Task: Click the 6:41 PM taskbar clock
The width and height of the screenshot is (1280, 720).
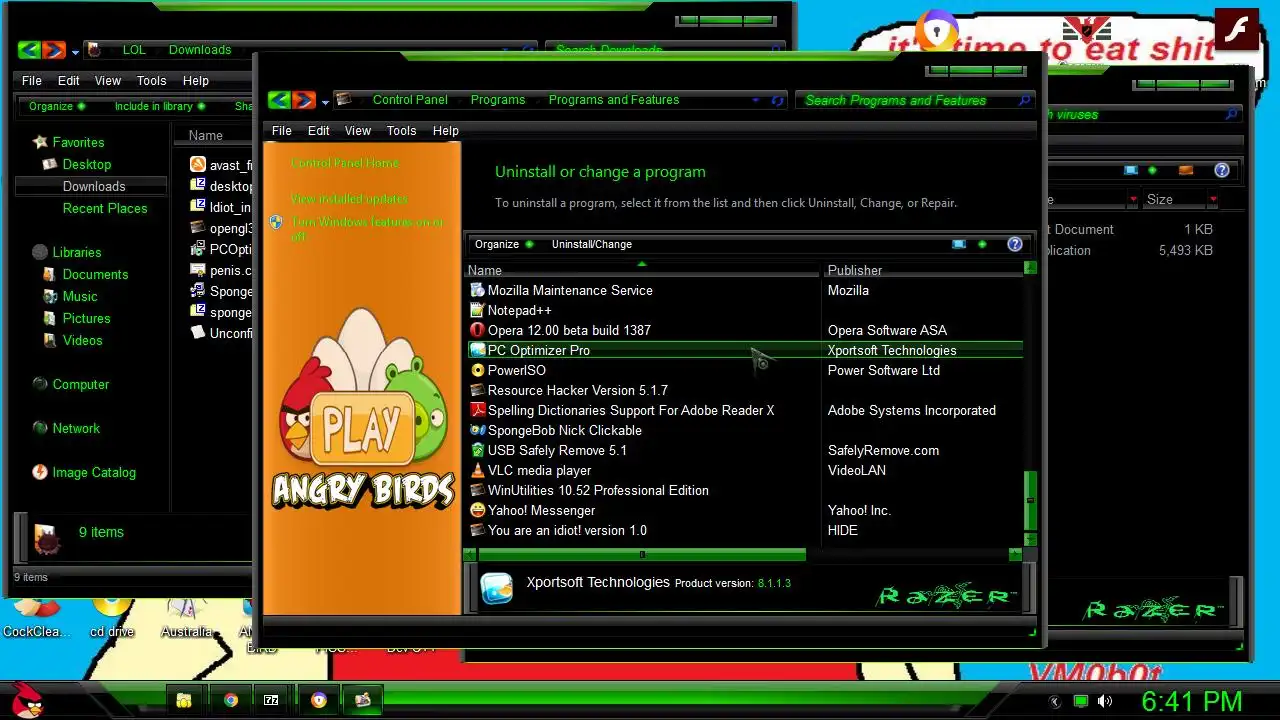Action: pos(1192,701)
